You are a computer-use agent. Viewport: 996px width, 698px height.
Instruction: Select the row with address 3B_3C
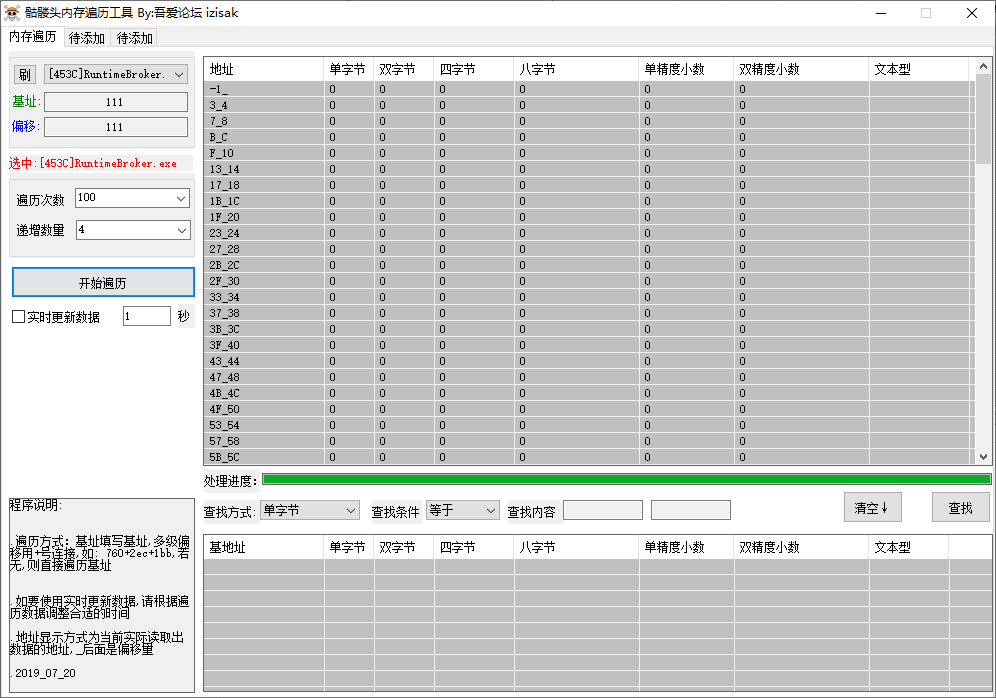click(x=589, y=329)
